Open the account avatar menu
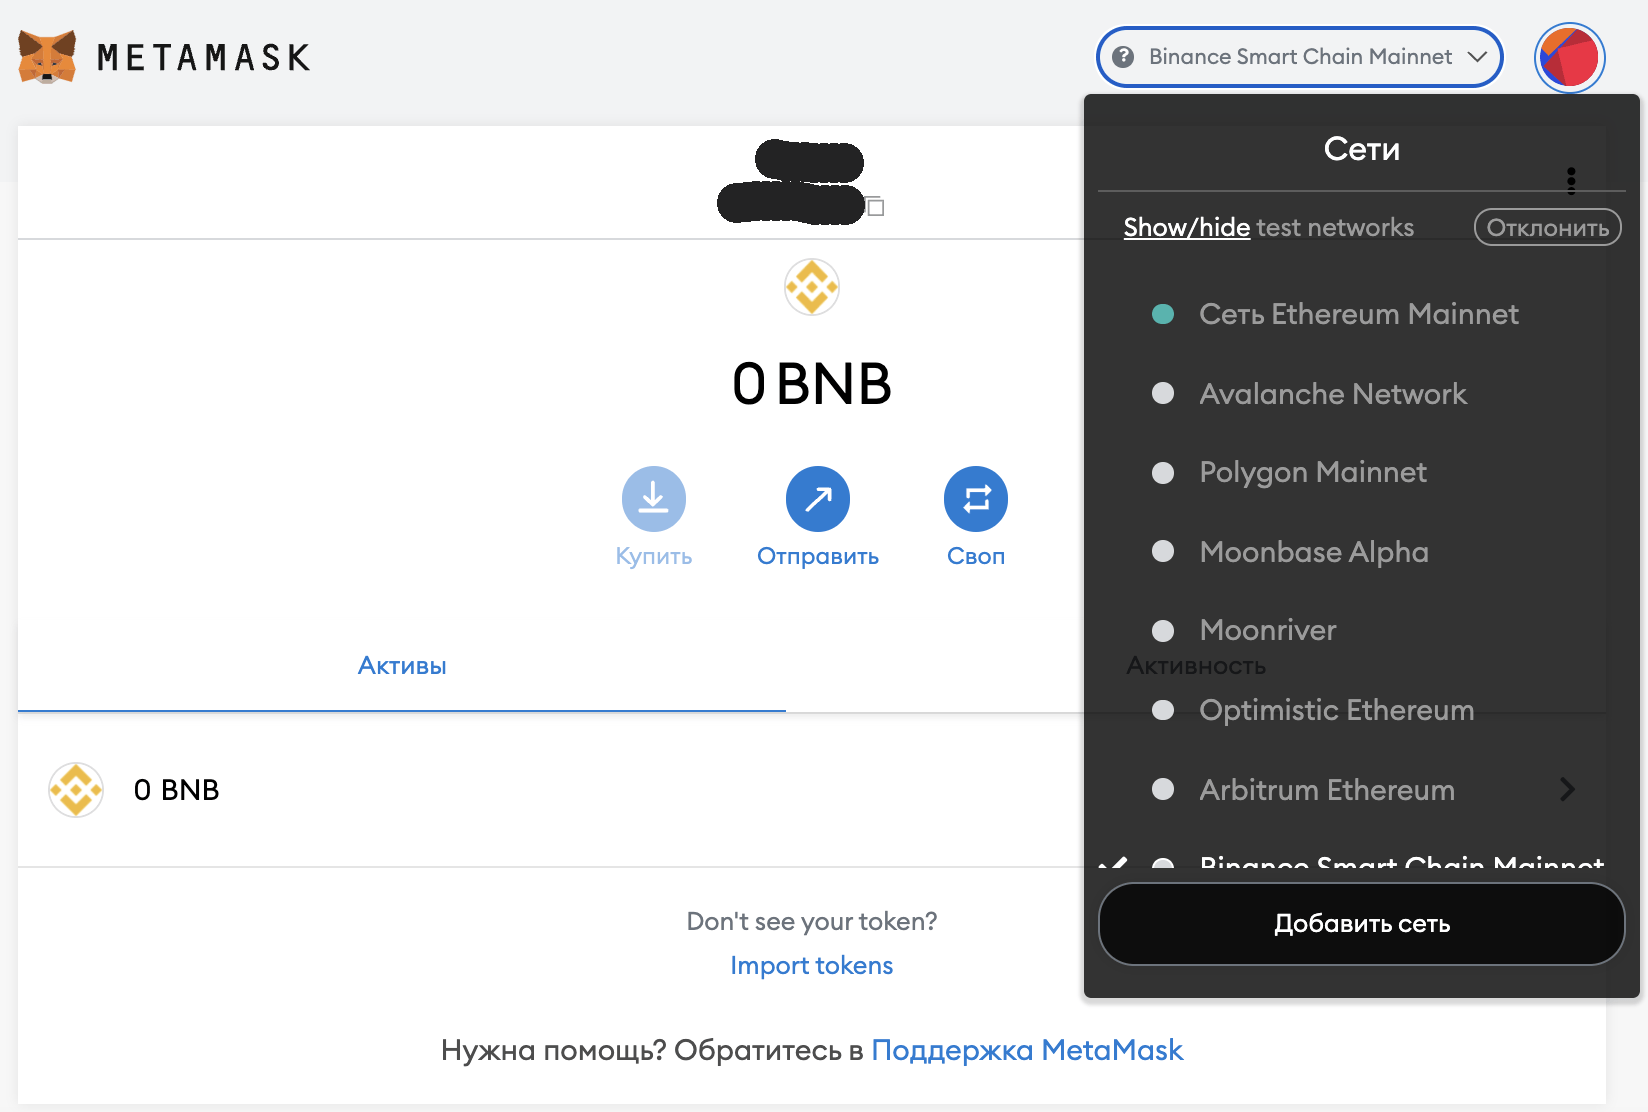The width and height of the screenshot is (1648, 1112). pyautogui.click(x=1569, y=57)
